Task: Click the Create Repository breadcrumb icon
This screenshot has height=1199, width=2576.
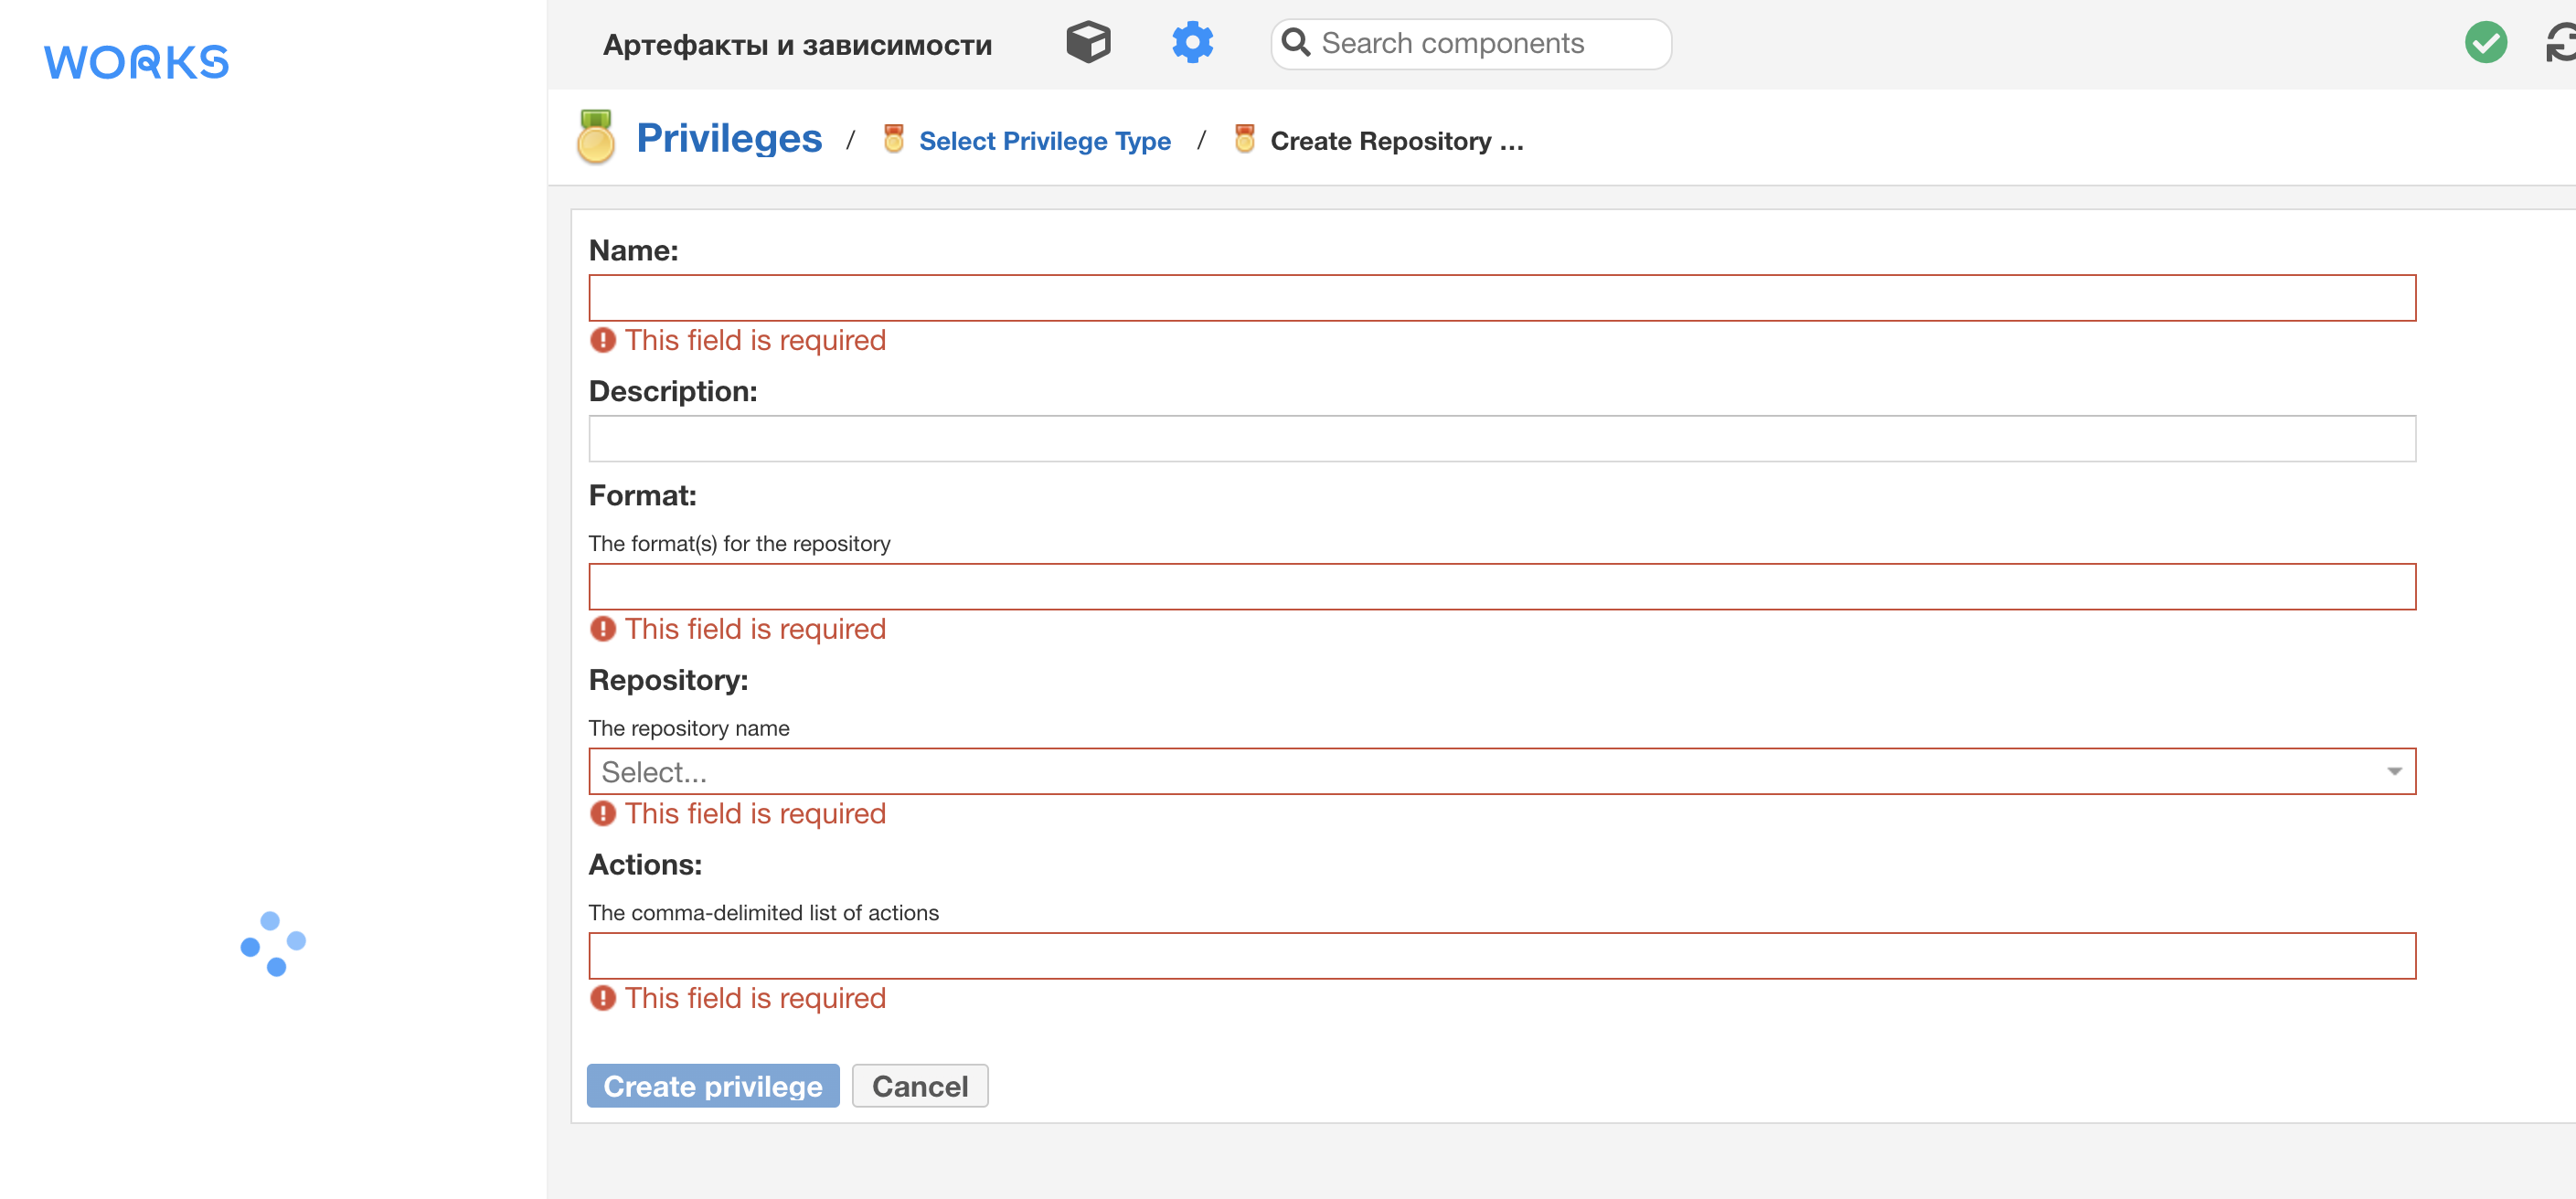Action: tap(1244, 139)
